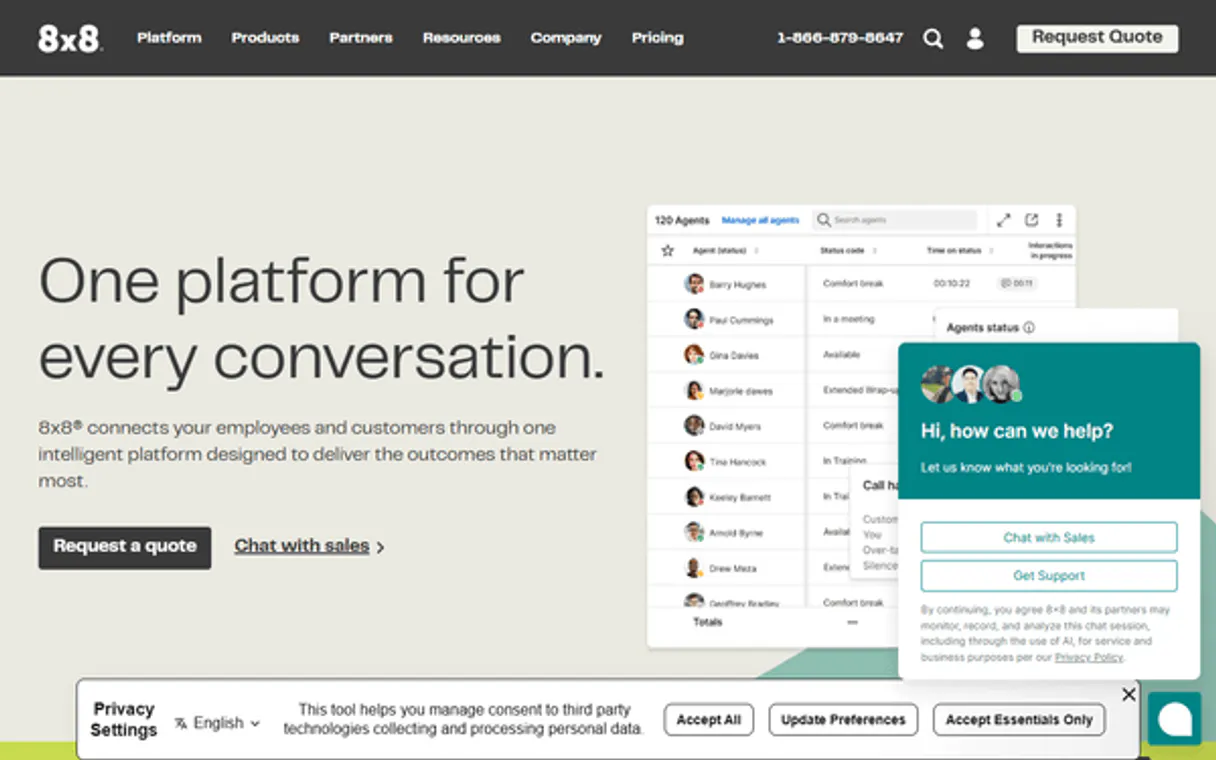Click the open-in-new-window icon in agents panel
The width and height of the screenshot is (1216, 760).
click(1031, 220)
